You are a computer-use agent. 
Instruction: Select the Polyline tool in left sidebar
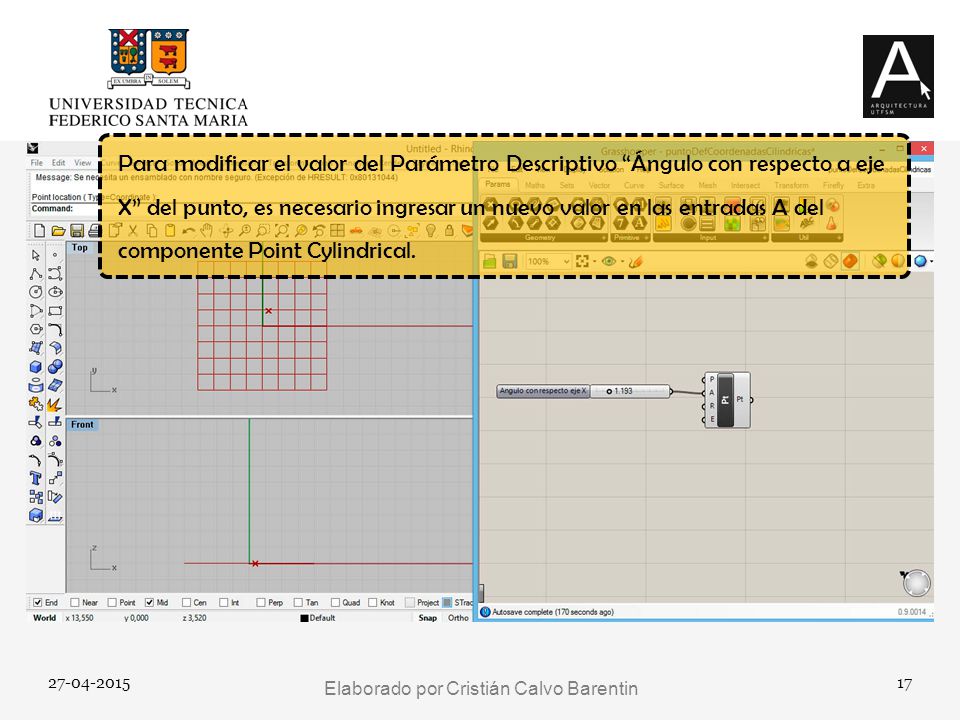pos(36,274)
